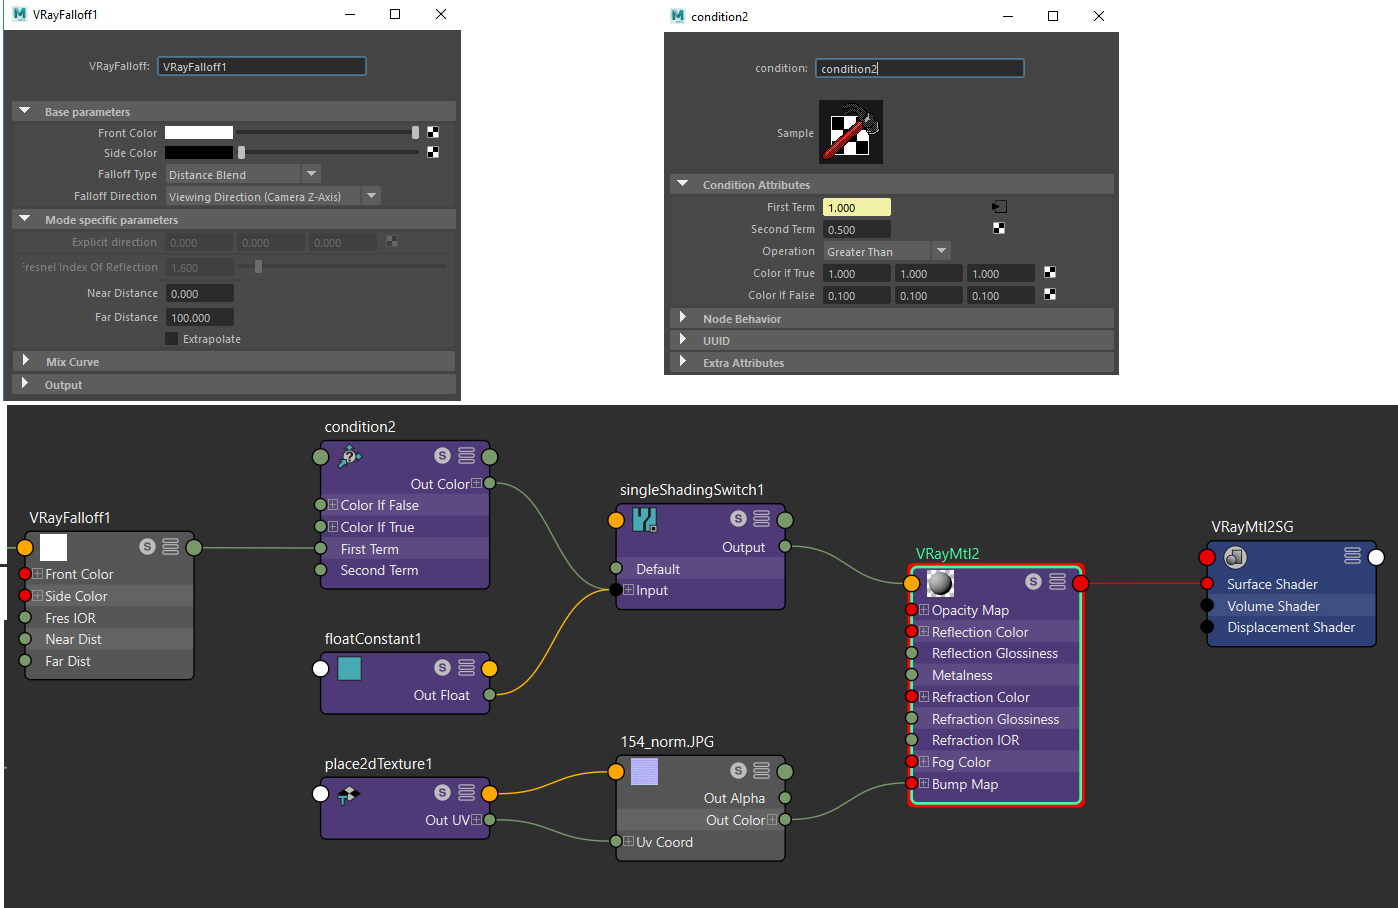
Task: Expand the Extra Attributes section
Action: 683,362
